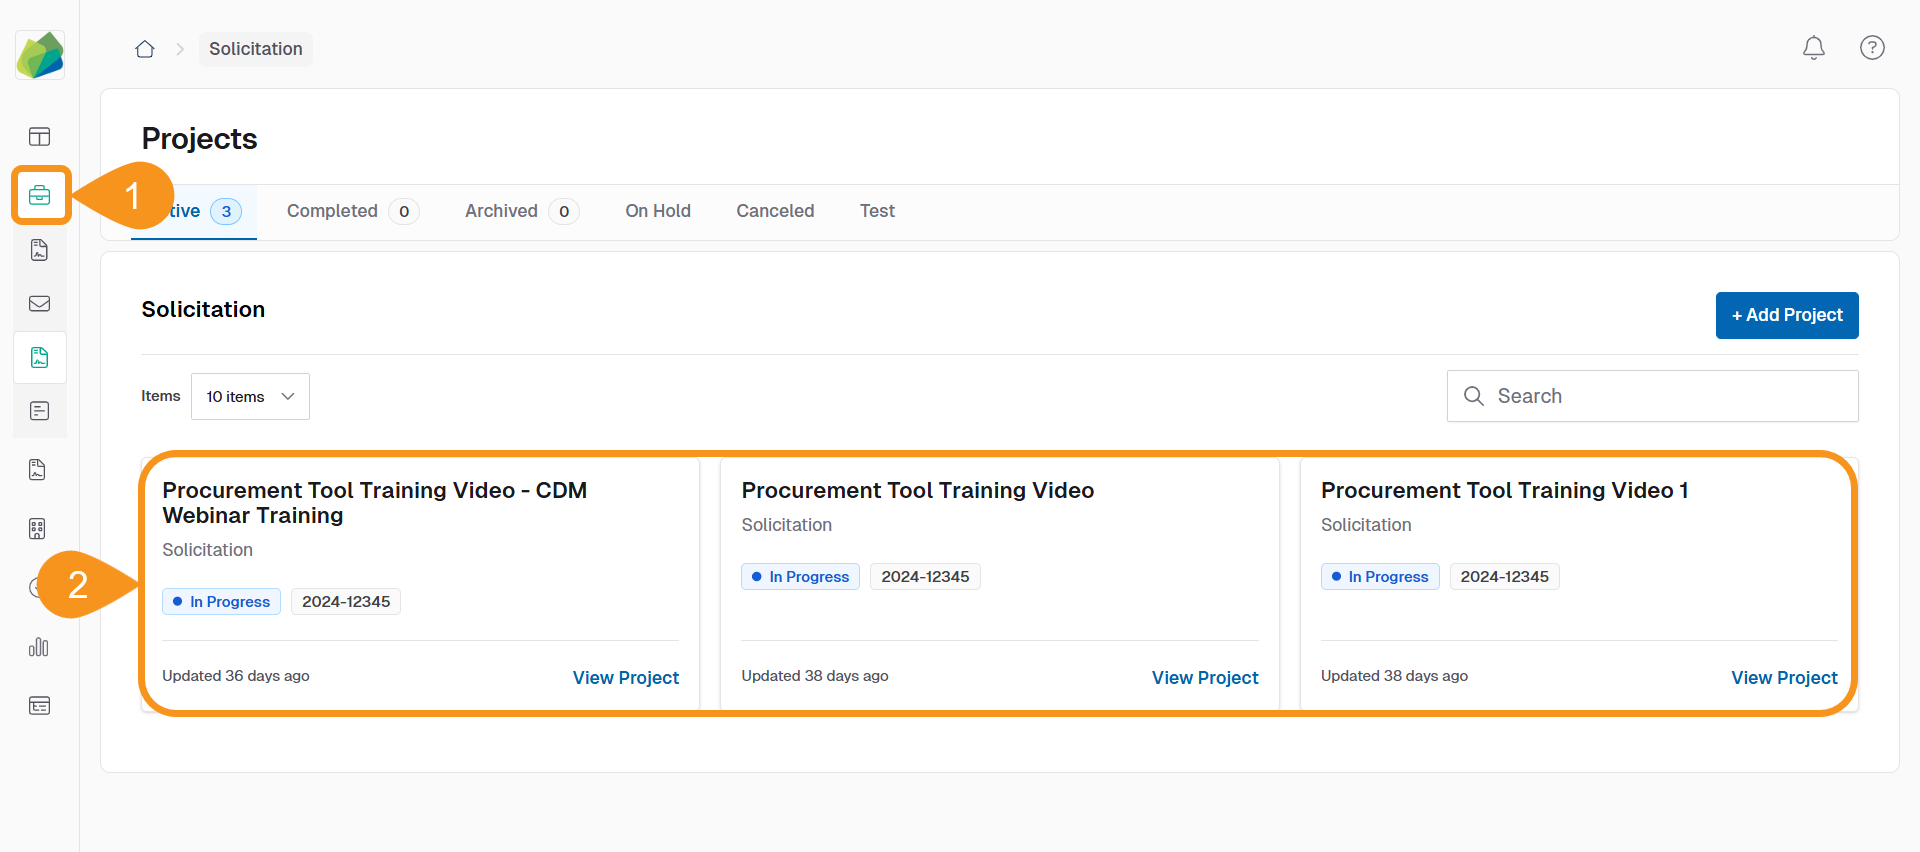
Task: Open the dashboard layout icon in sidebar
Action: (x=40, y=137)
